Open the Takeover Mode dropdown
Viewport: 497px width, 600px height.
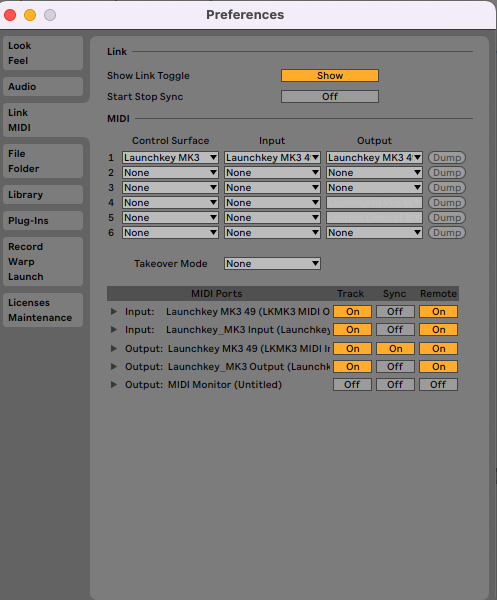coord(272,263)
